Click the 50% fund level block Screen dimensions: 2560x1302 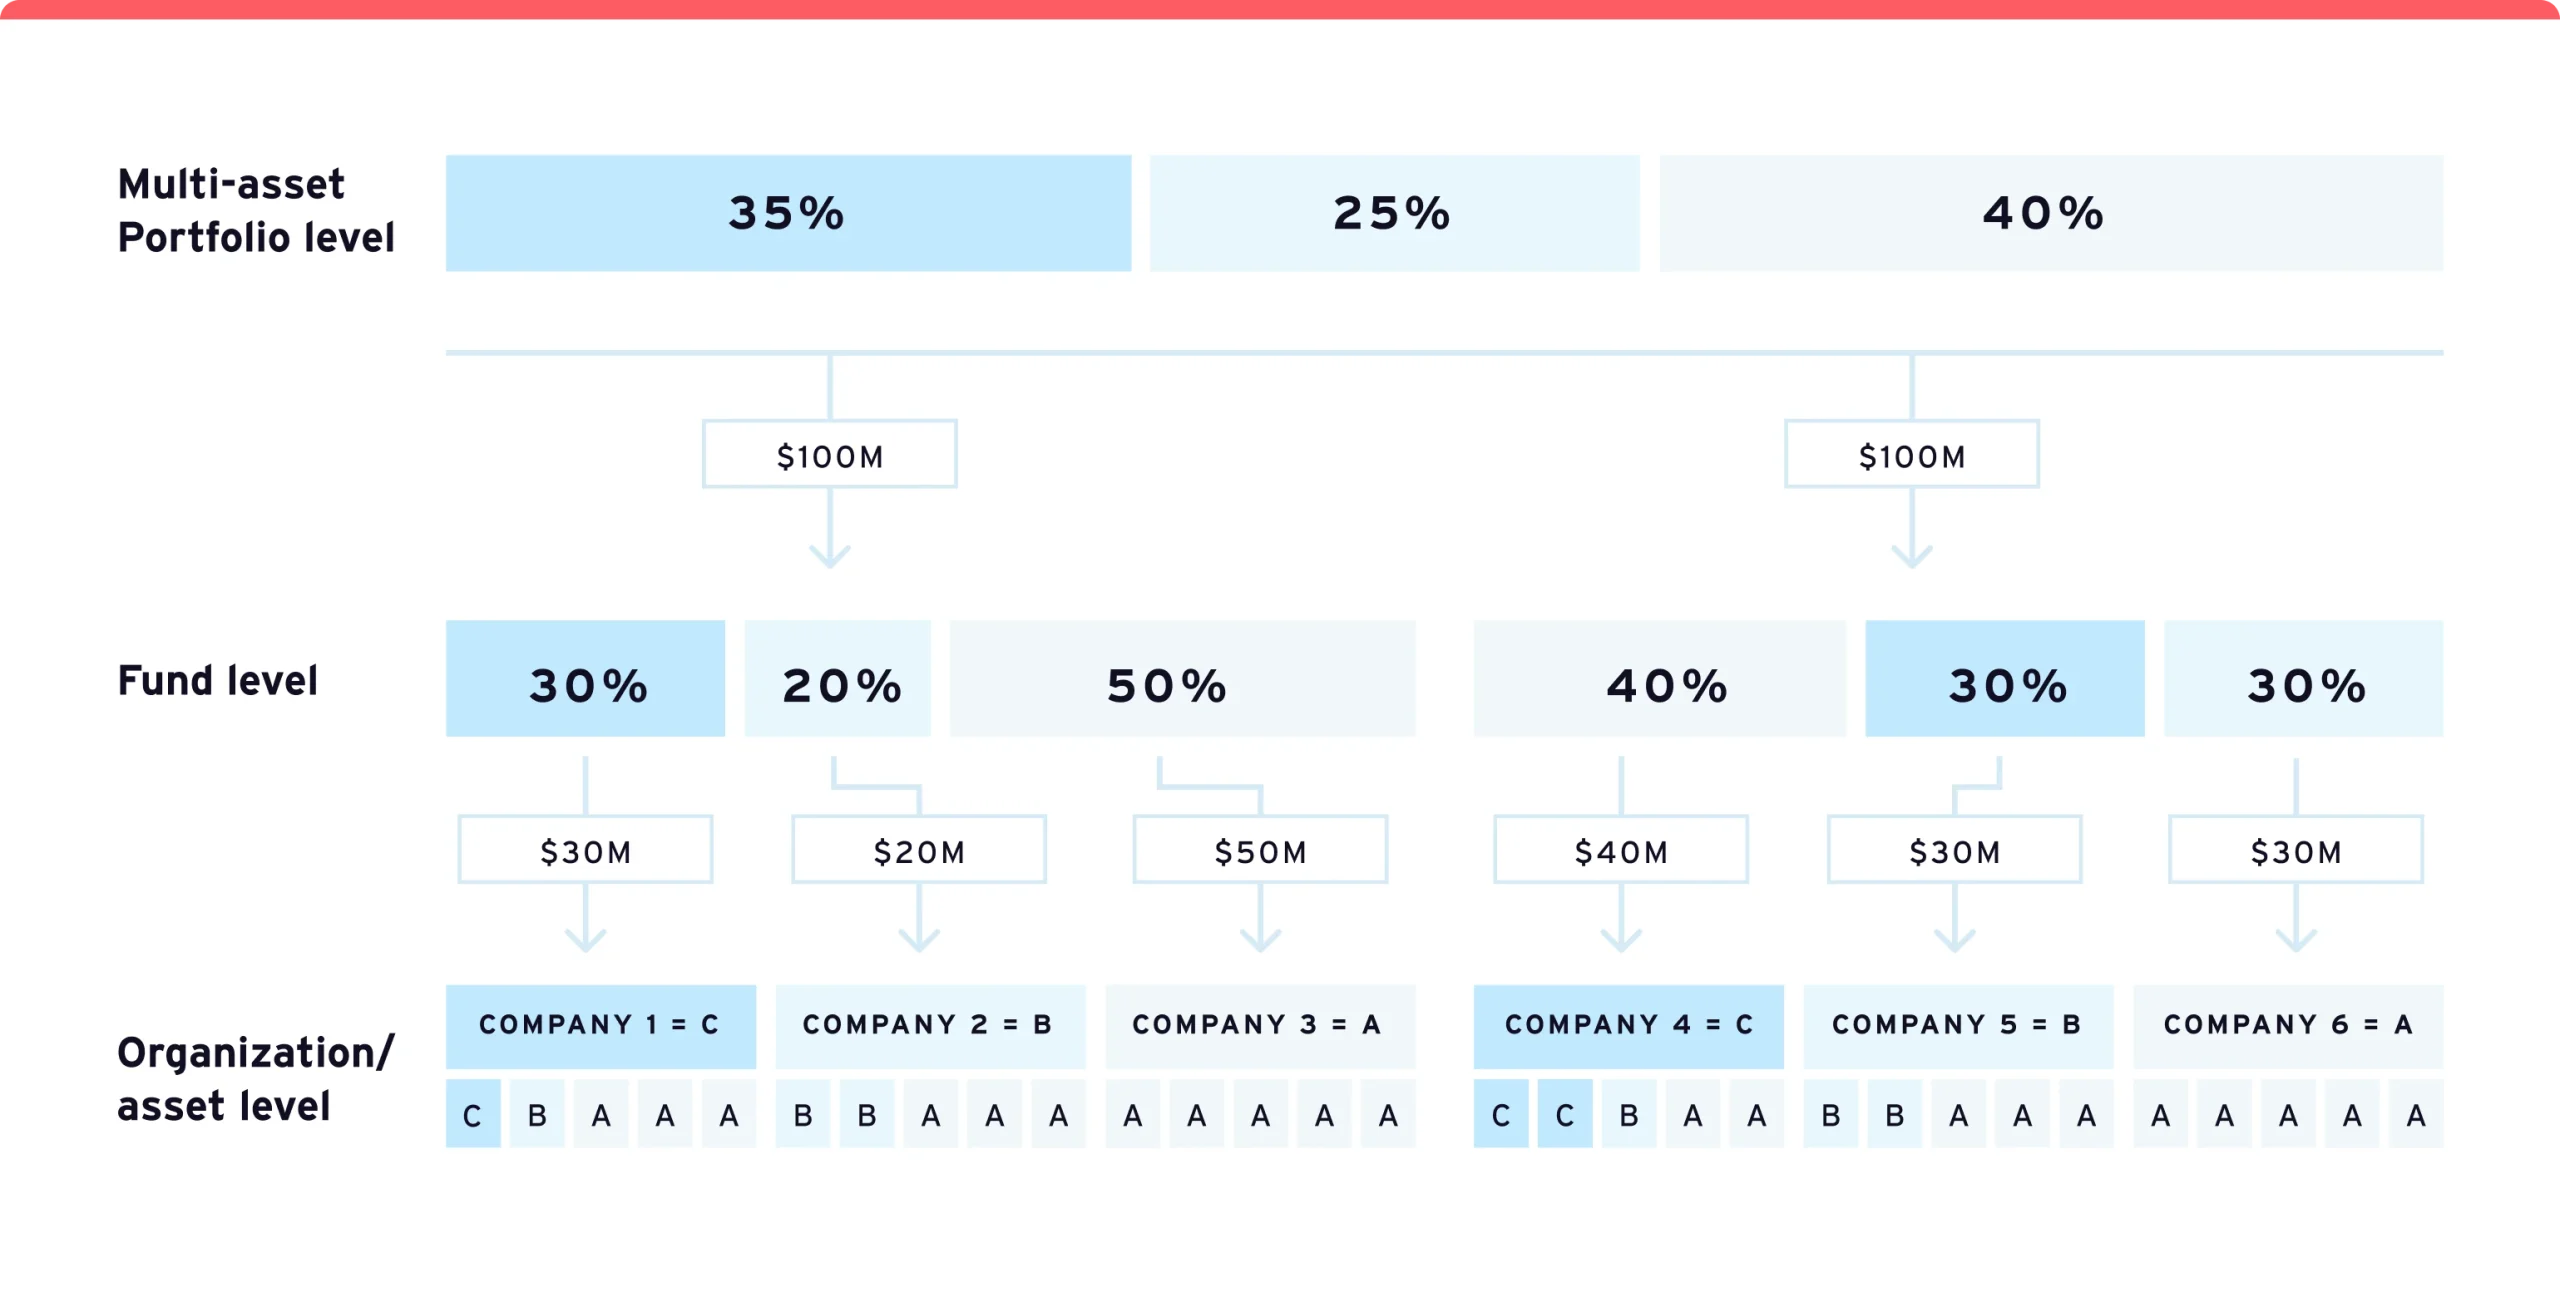point(1182,679)
